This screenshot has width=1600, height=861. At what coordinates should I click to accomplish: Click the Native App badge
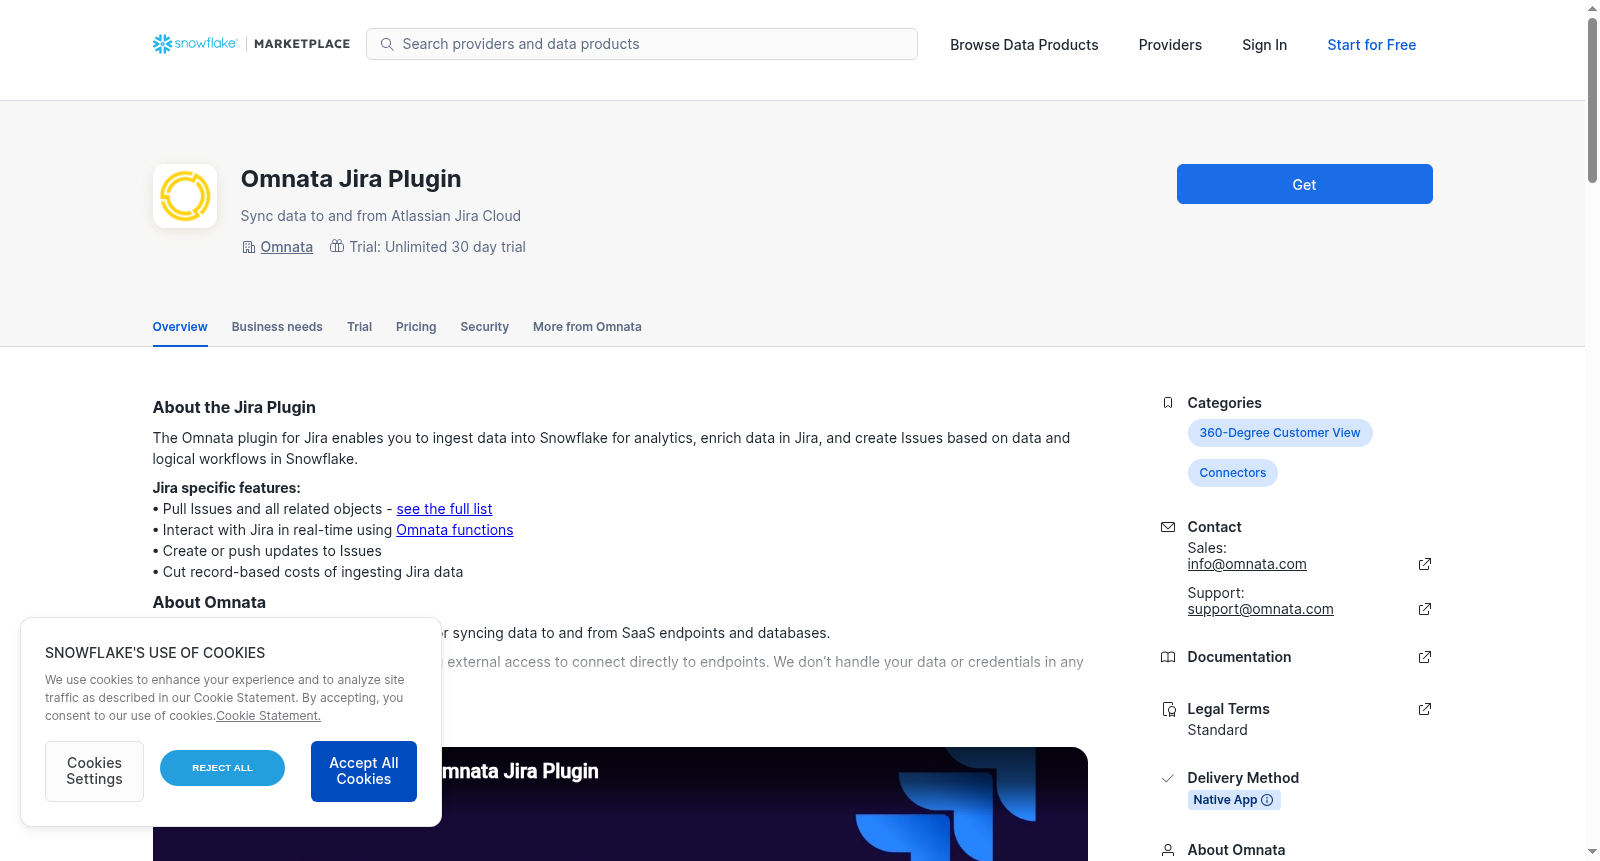coord(1234,800)
